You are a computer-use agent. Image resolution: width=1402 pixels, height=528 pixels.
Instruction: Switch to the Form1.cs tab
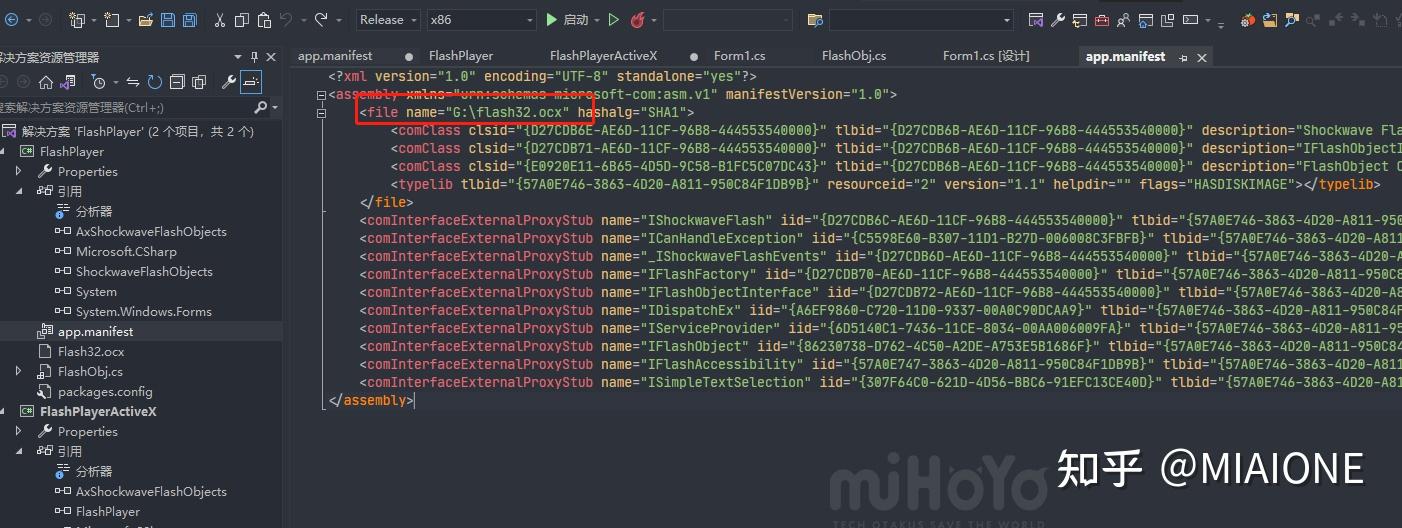click(739, 56)
